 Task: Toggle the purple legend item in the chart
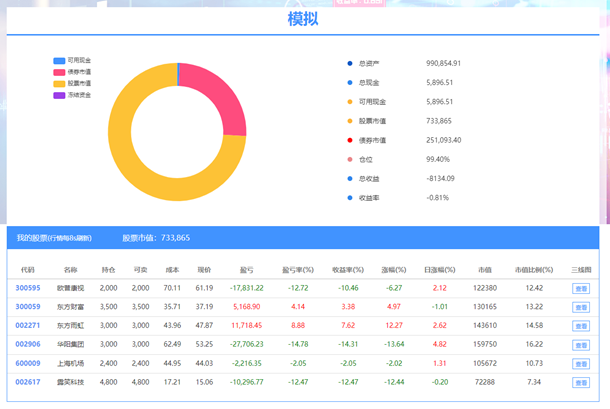click(x=71, y=95)
